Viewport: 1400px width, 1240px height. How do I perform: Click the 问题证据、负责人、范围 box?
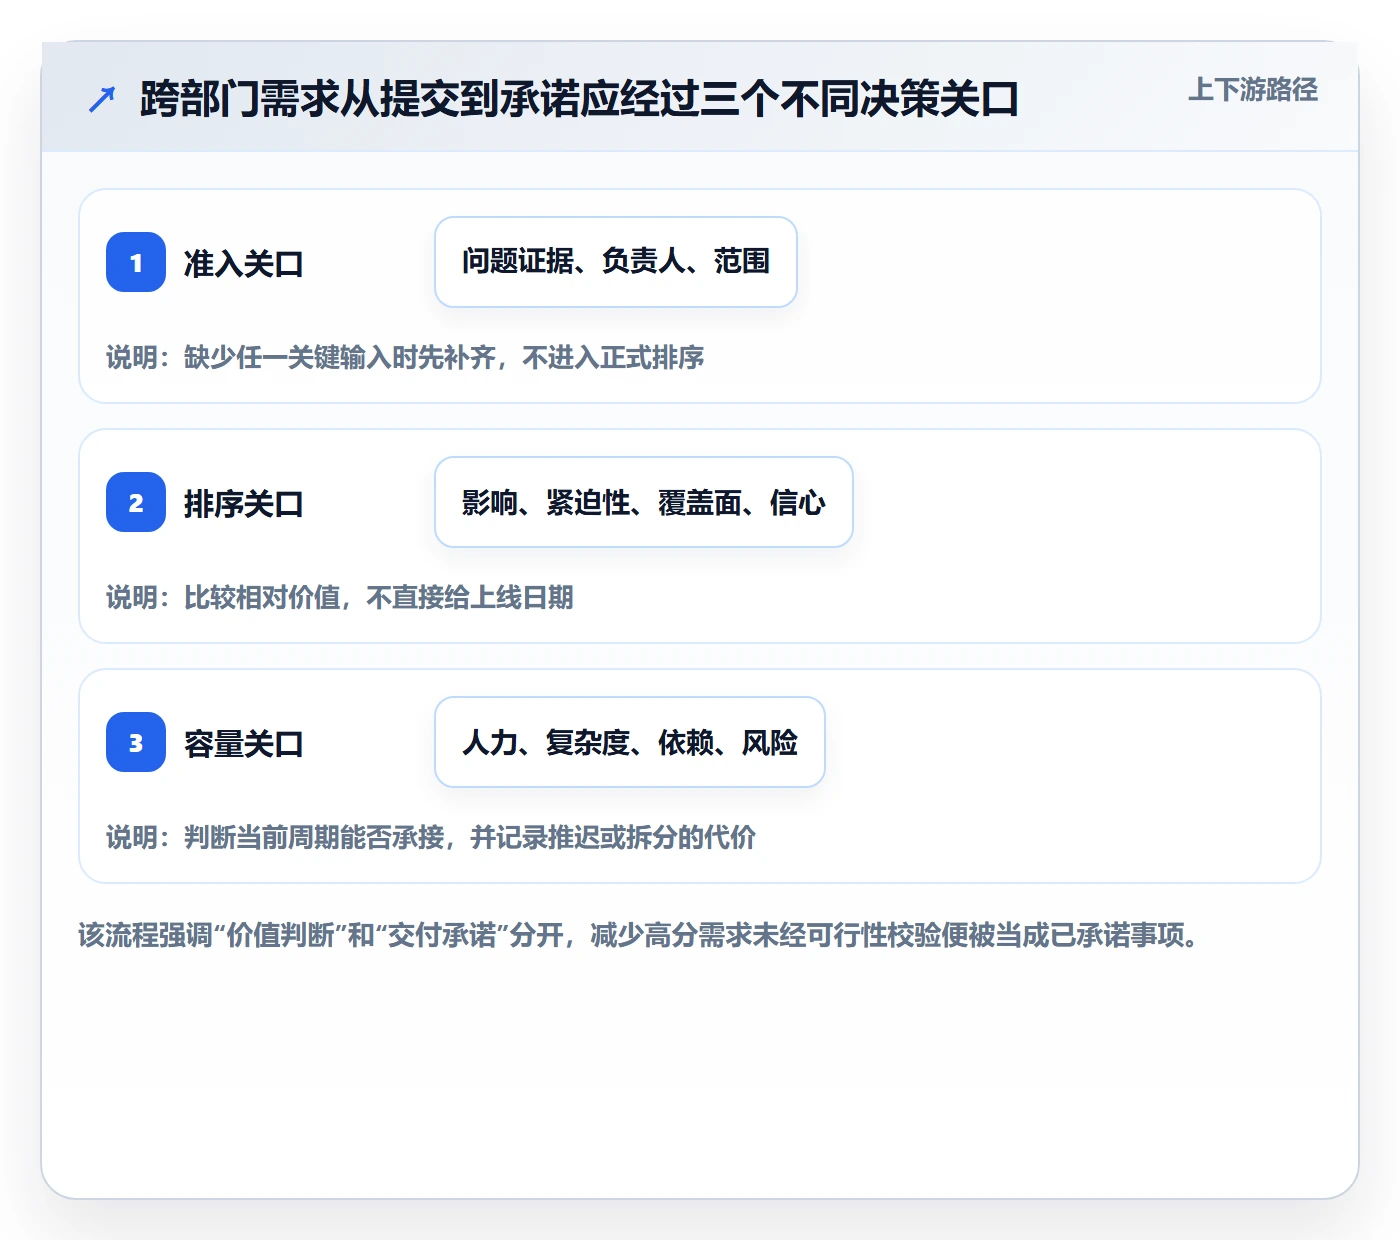(616, 262)
